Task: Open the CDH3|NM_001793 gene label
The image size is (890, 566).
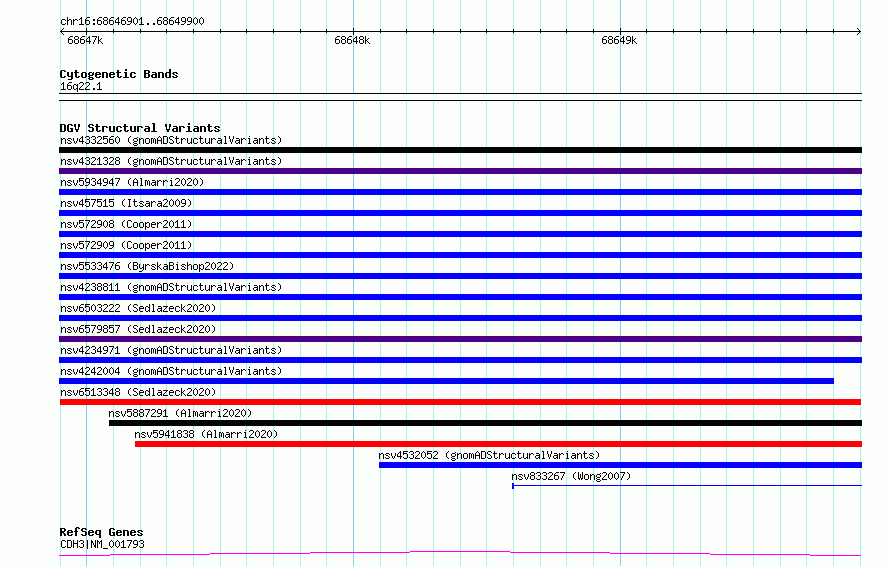Action: pos(102,544)
